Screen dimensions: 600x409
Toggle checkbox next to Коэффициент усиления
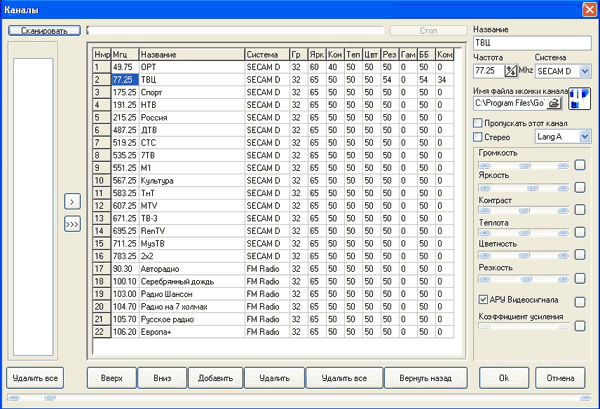pos(580,326)
